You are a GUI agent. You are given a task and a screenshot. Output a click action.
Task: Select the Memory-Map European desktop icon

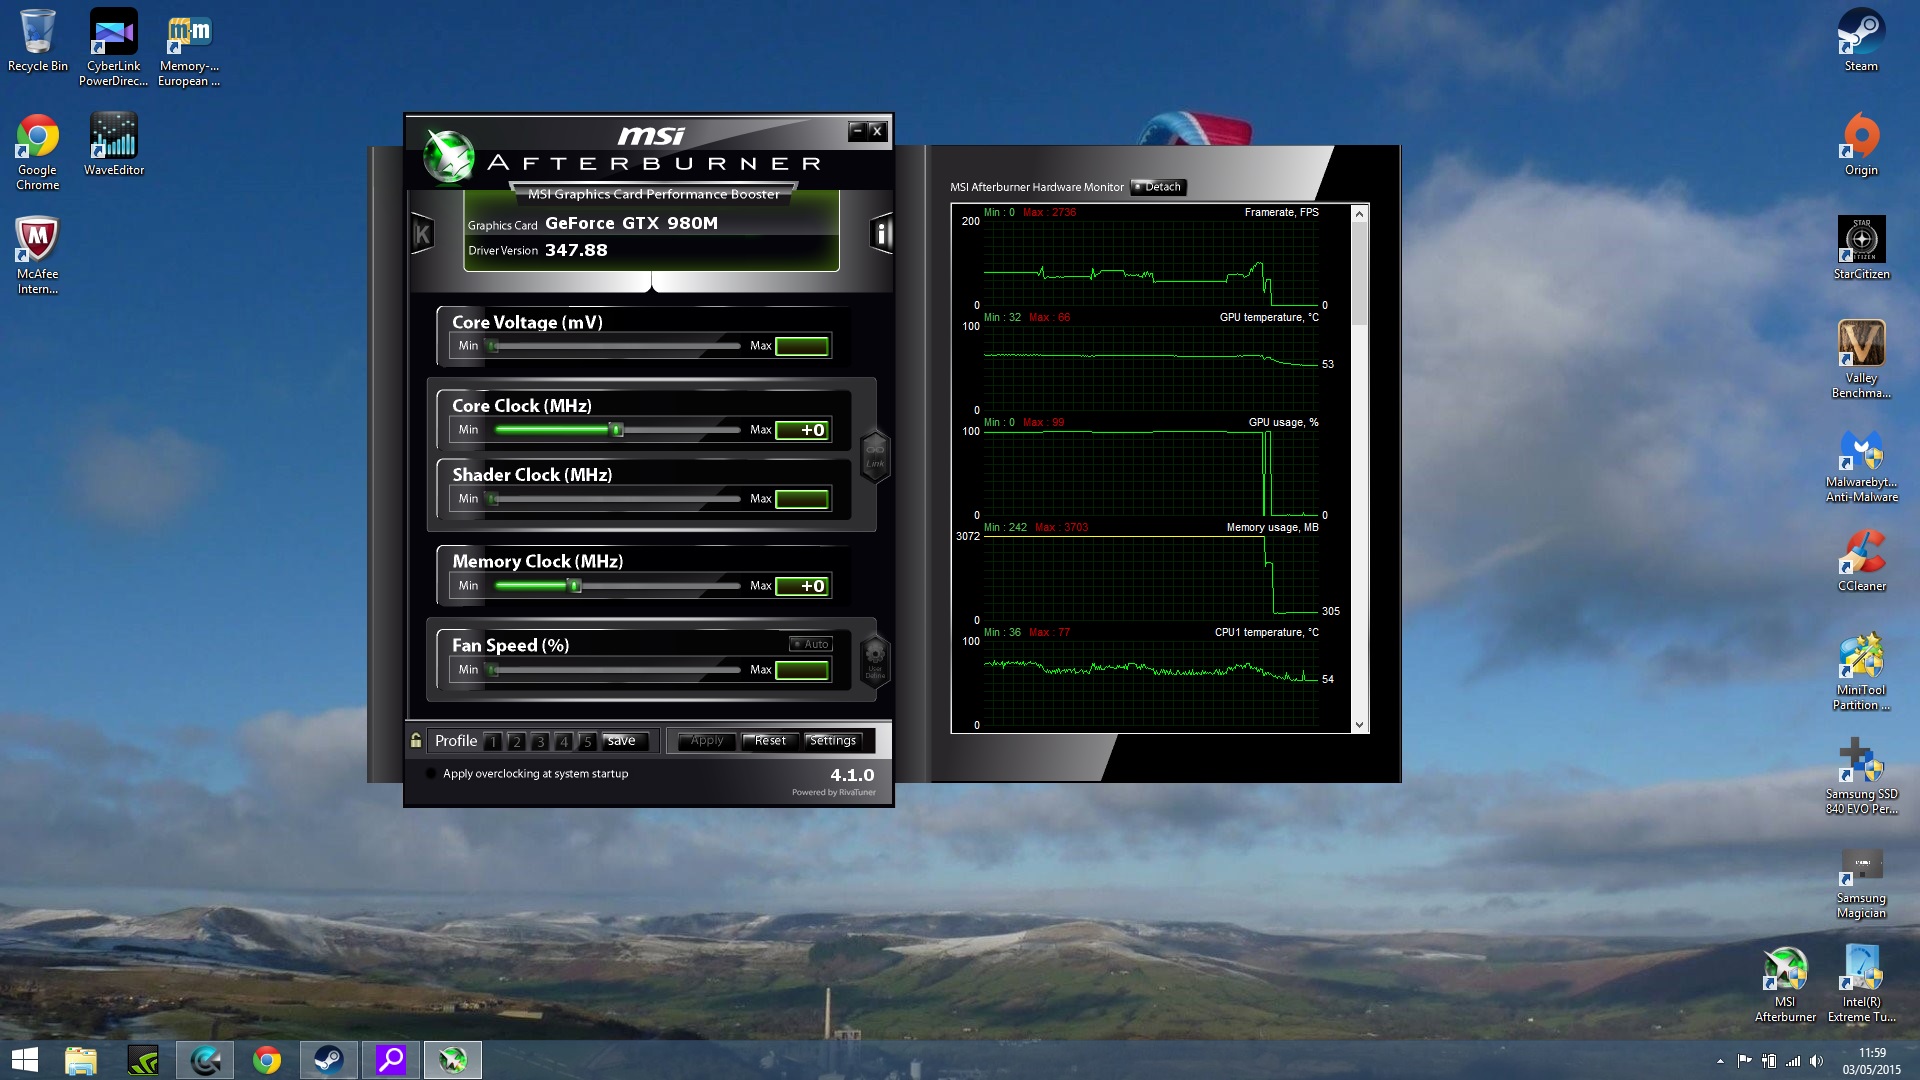point(189,48)
